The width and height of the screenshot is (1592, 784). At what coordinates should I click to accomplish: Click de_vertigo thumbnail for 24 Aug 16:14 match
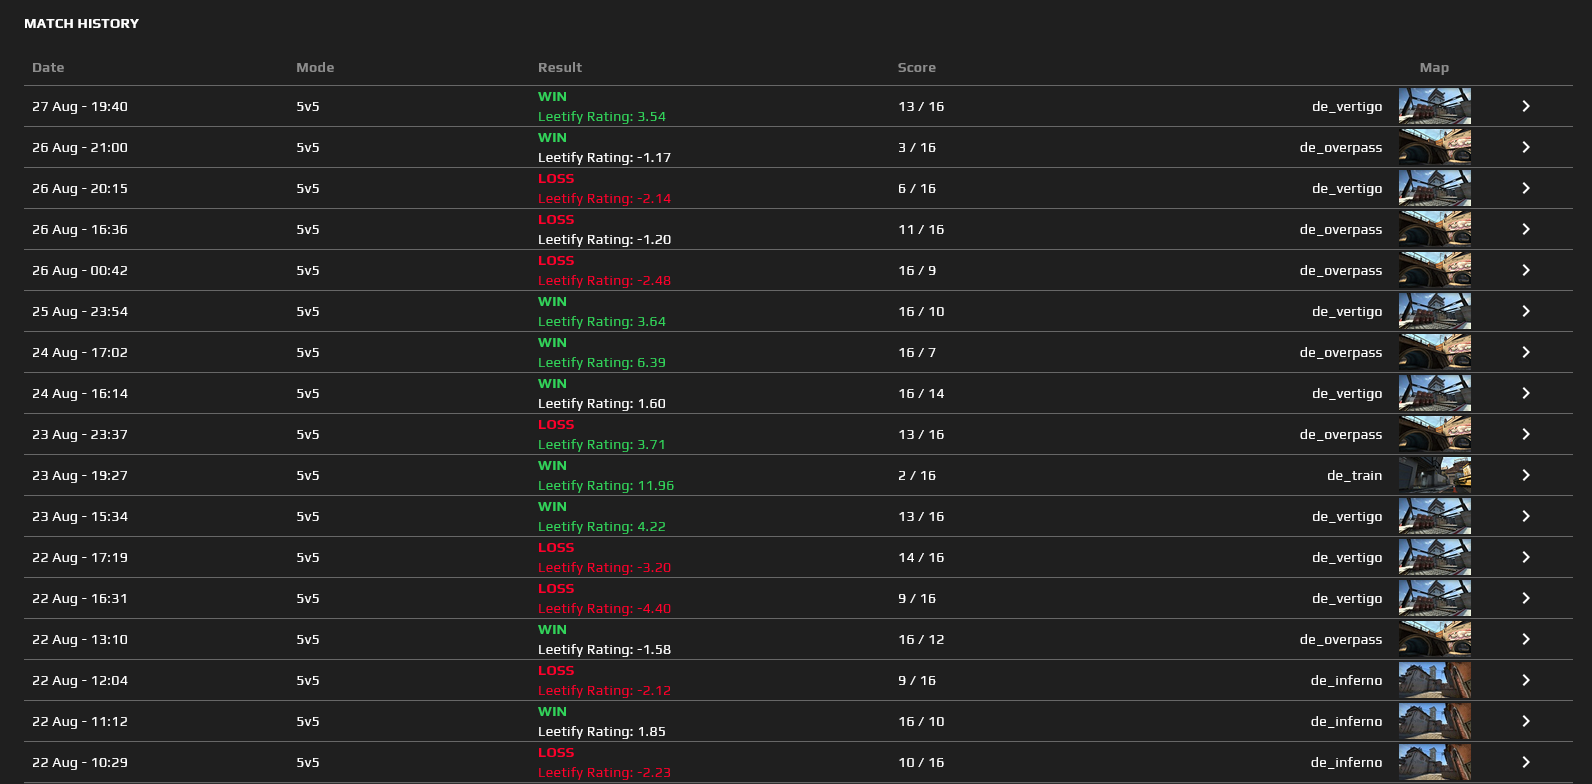[x=1434, y=393]
